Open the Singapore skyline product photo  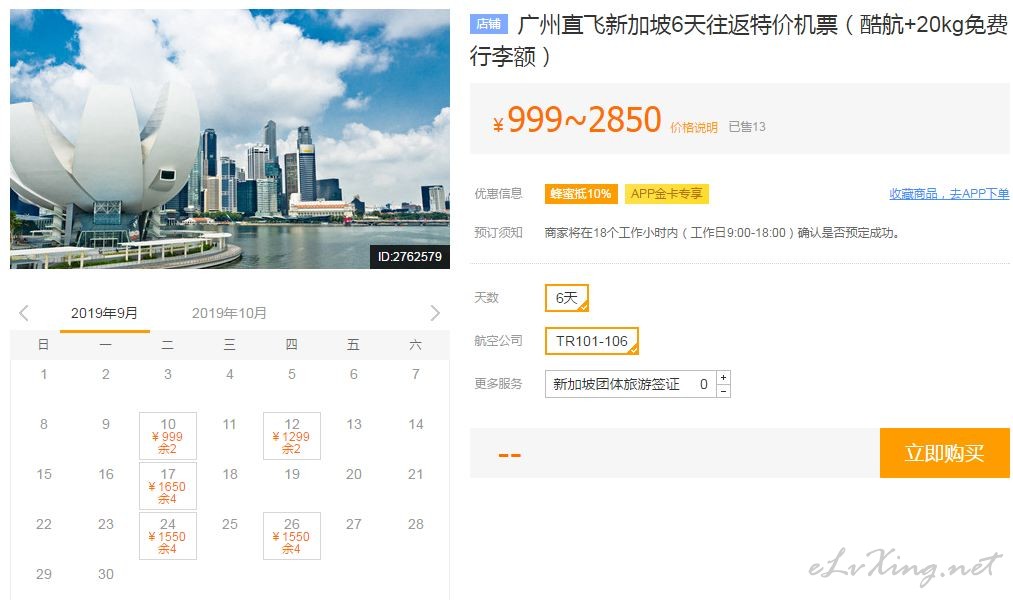point(229,139)
